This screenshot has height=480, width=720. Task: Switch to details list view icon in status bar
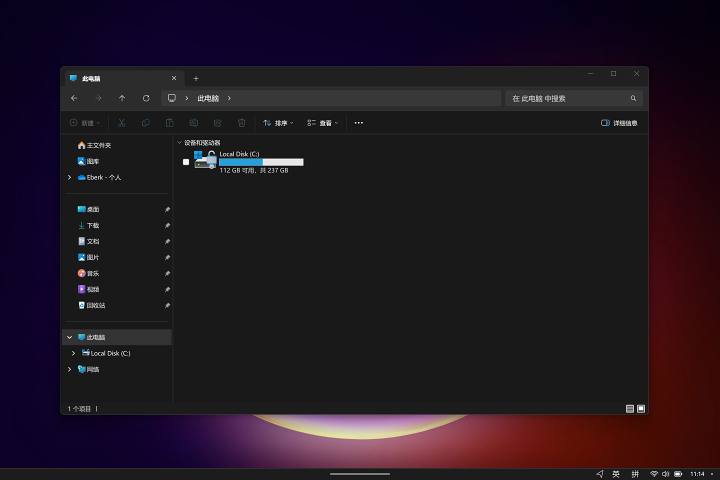(630, 409)
